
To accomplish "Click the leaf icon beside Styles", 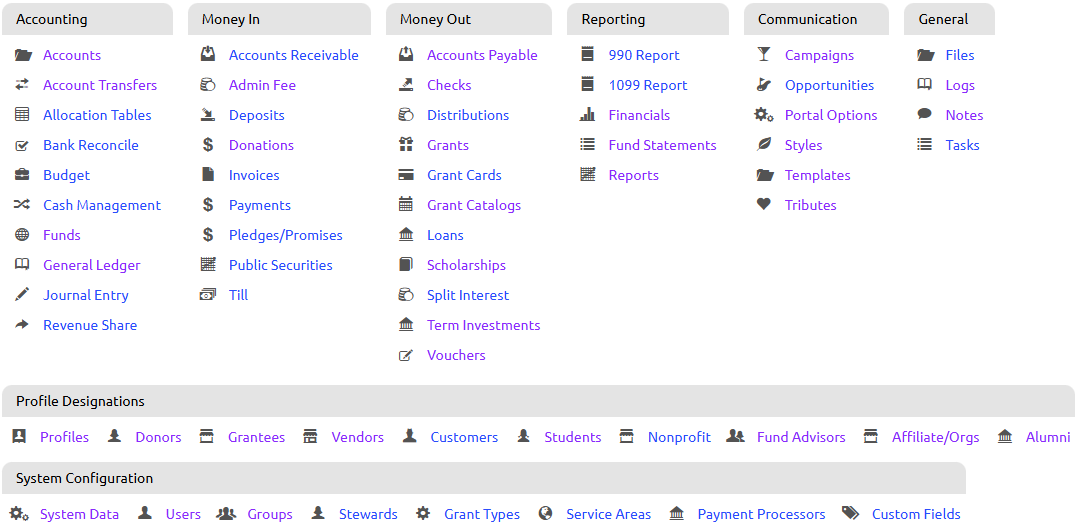I will coord(764,145).
